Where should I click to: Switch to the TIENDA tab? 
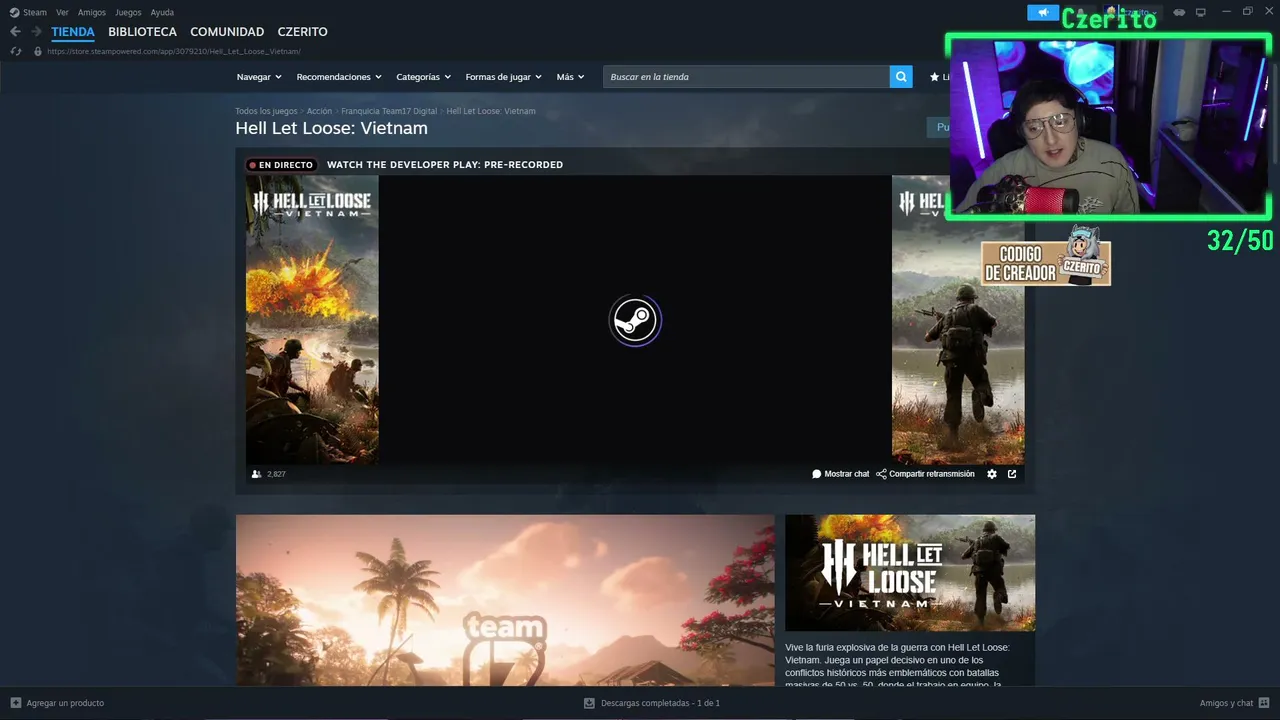click(73, 32)
